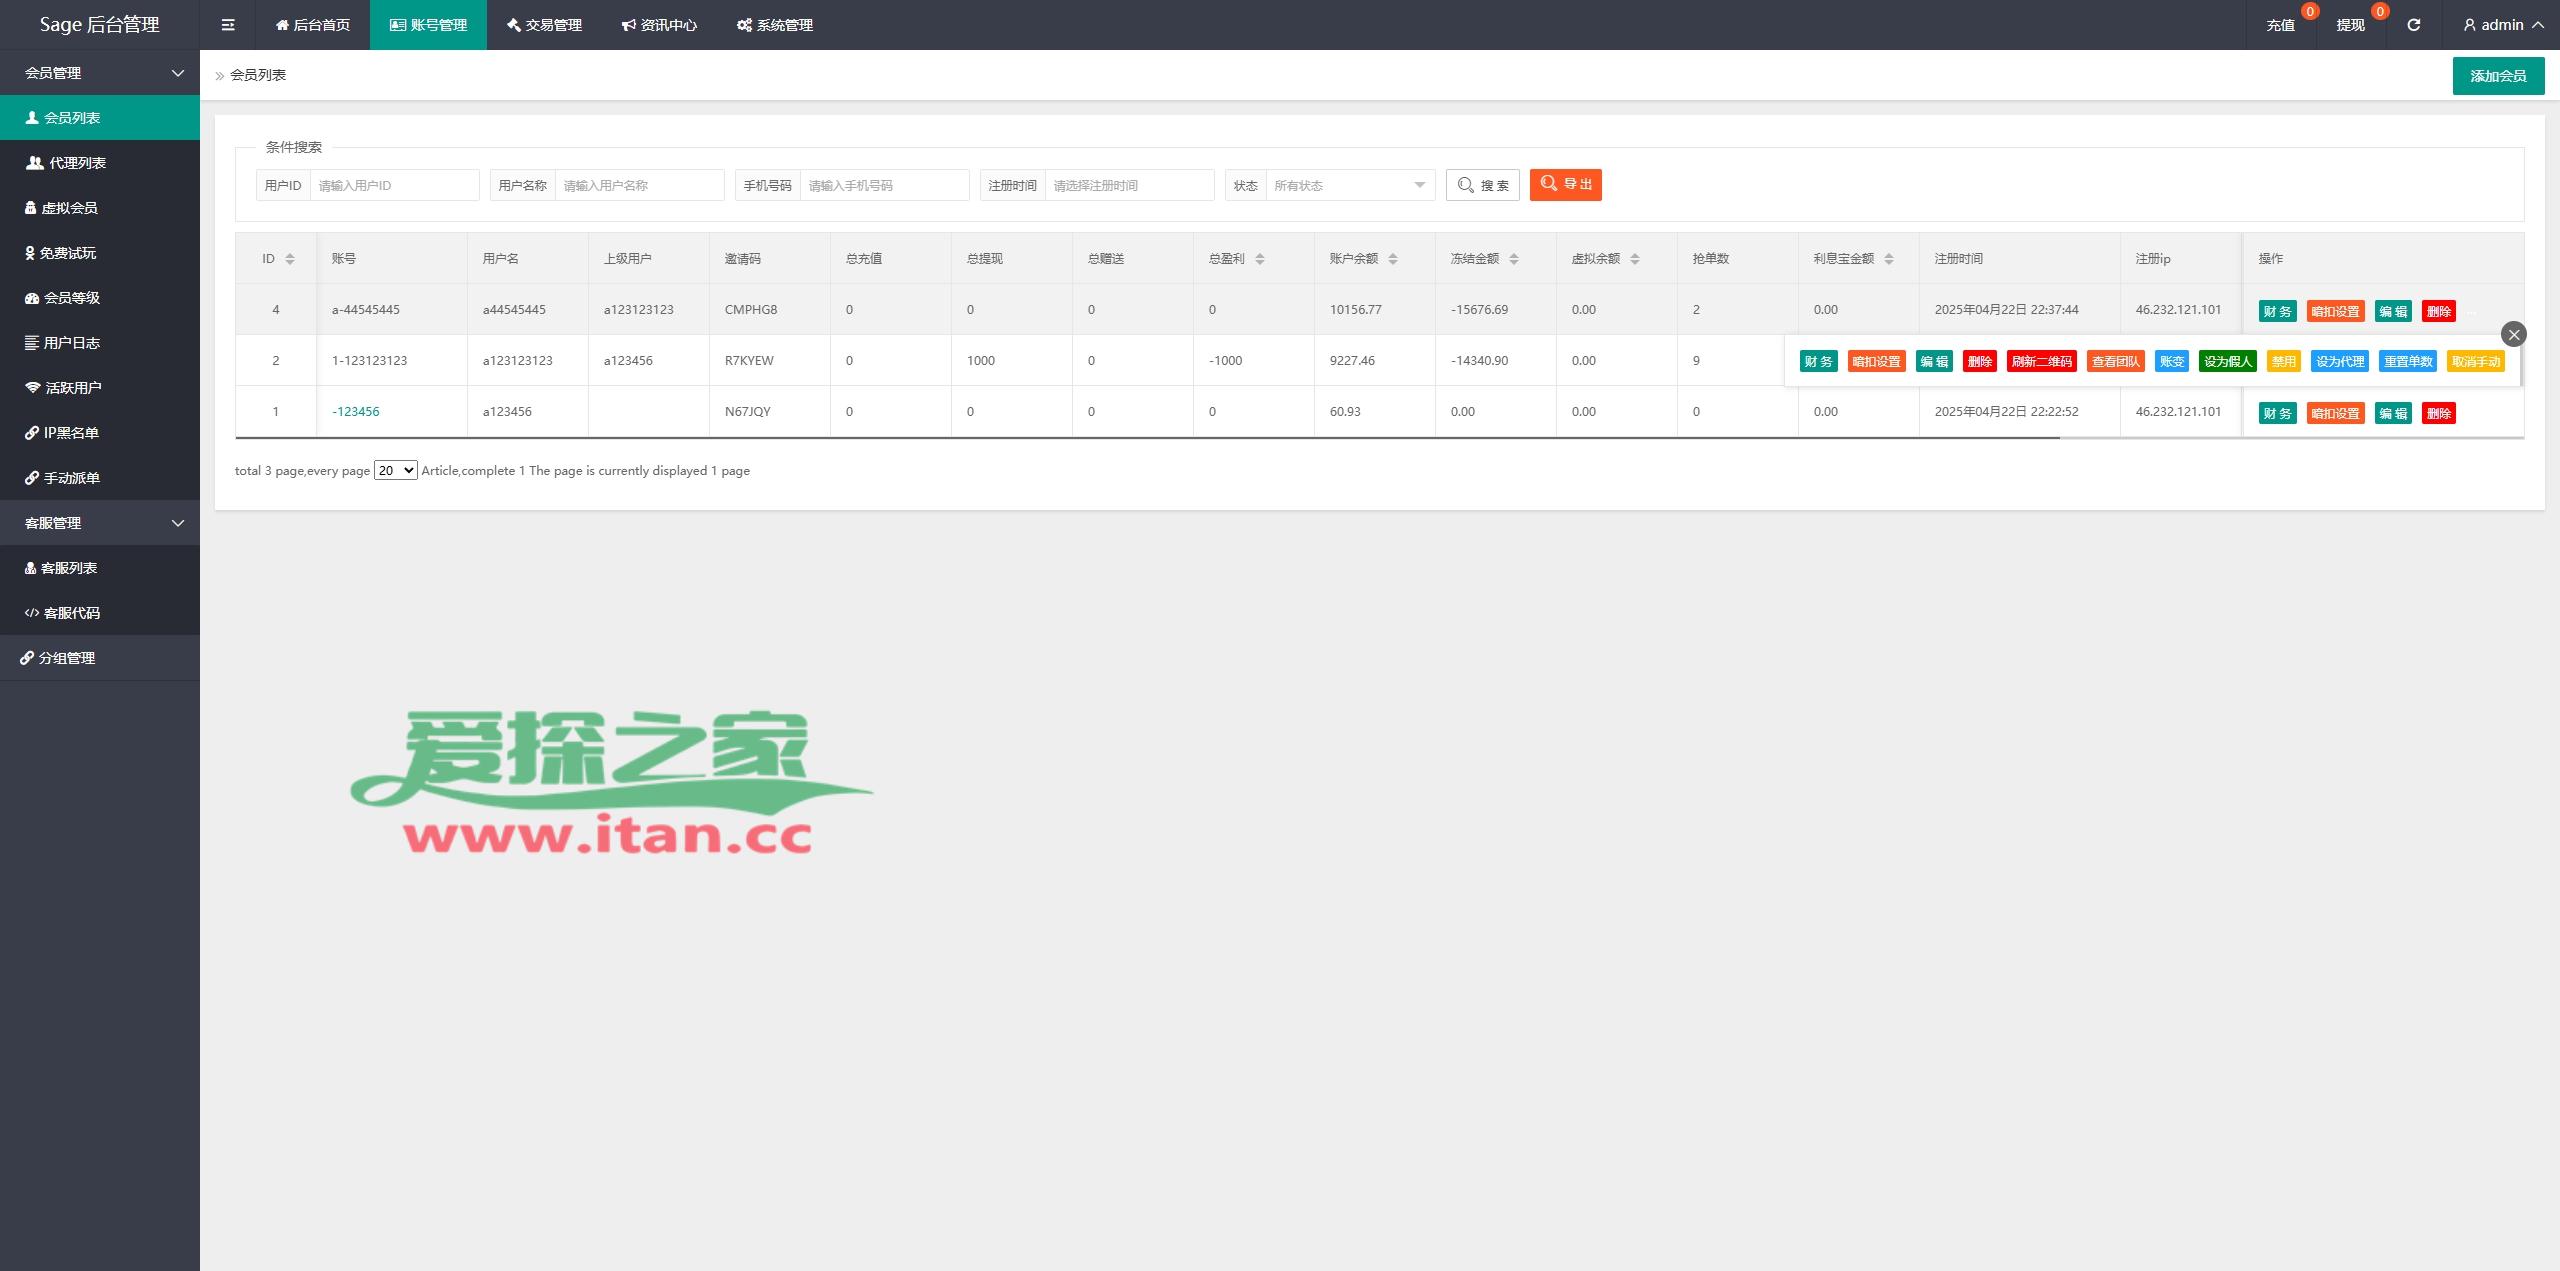Sort table by ID column arrows
Image resolution: width=2560 pixels, height=1271 pixels.
(x=290, y=259)
